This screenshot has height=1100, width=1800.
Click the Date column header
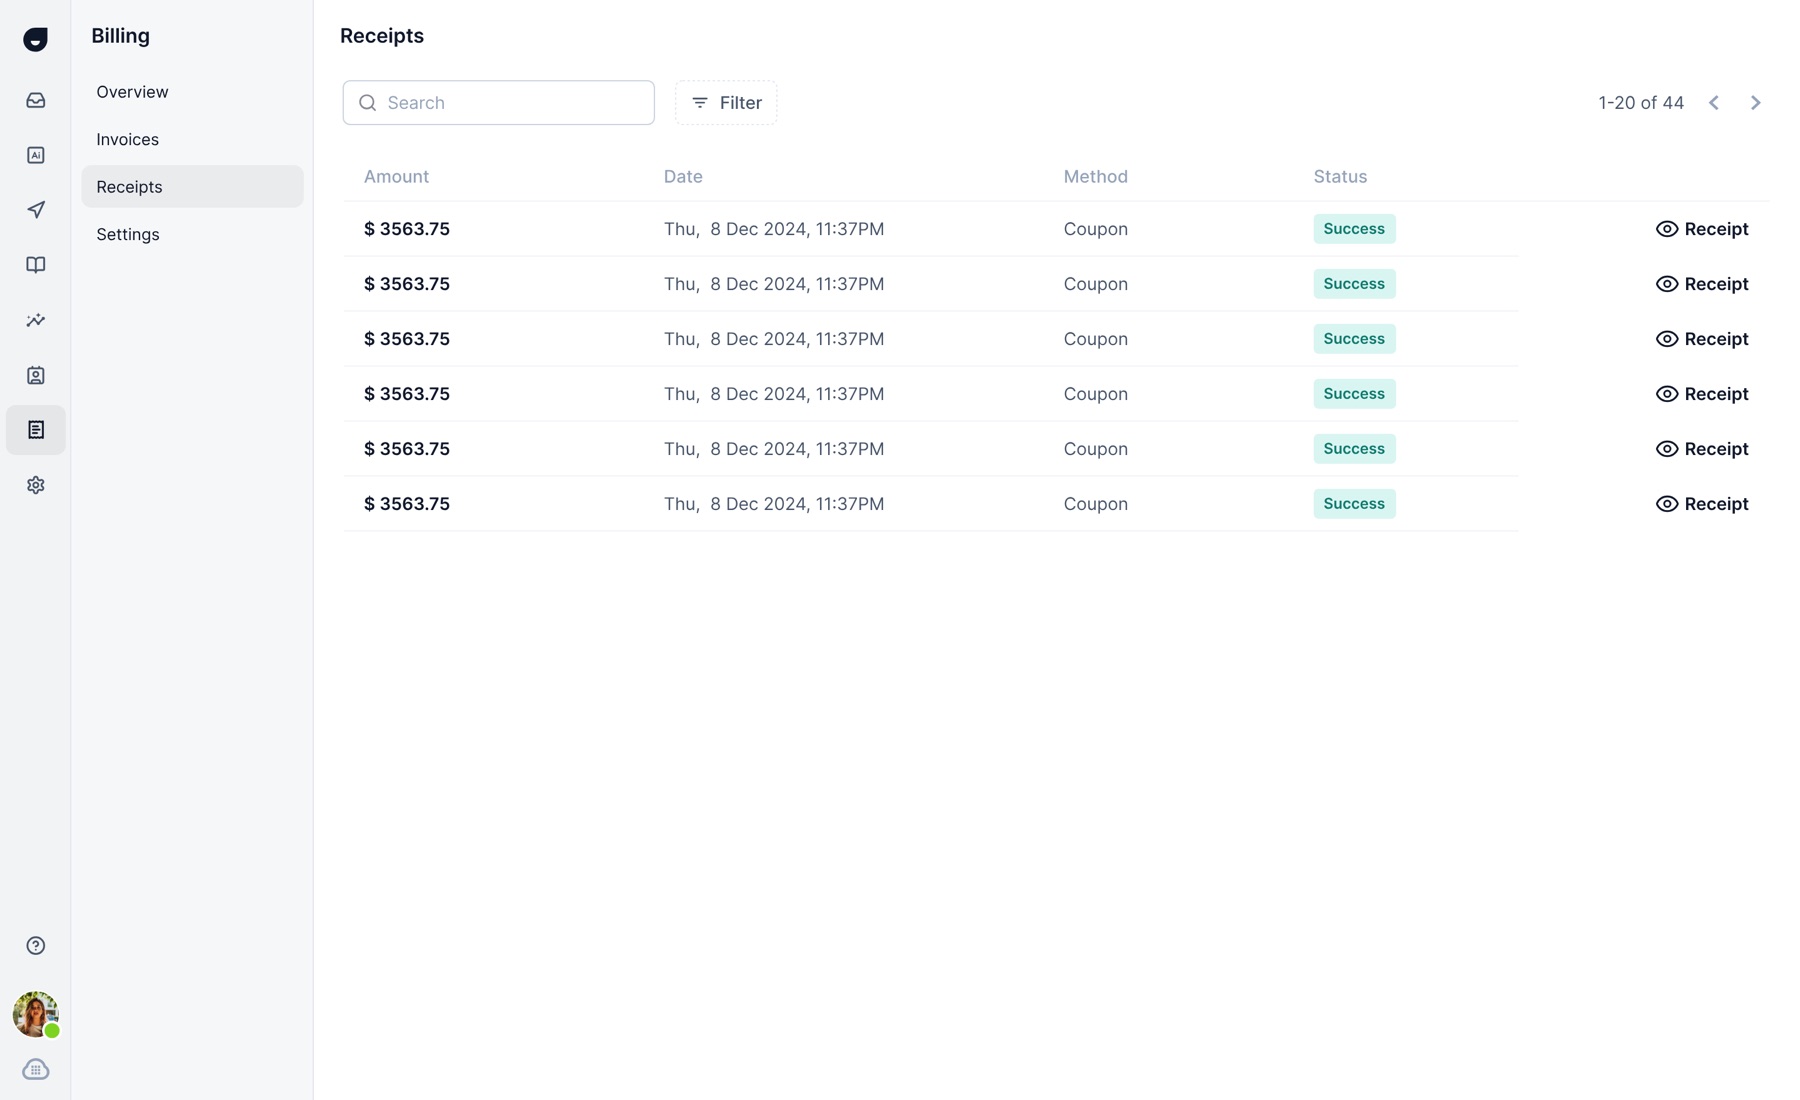tap(683, 177)
